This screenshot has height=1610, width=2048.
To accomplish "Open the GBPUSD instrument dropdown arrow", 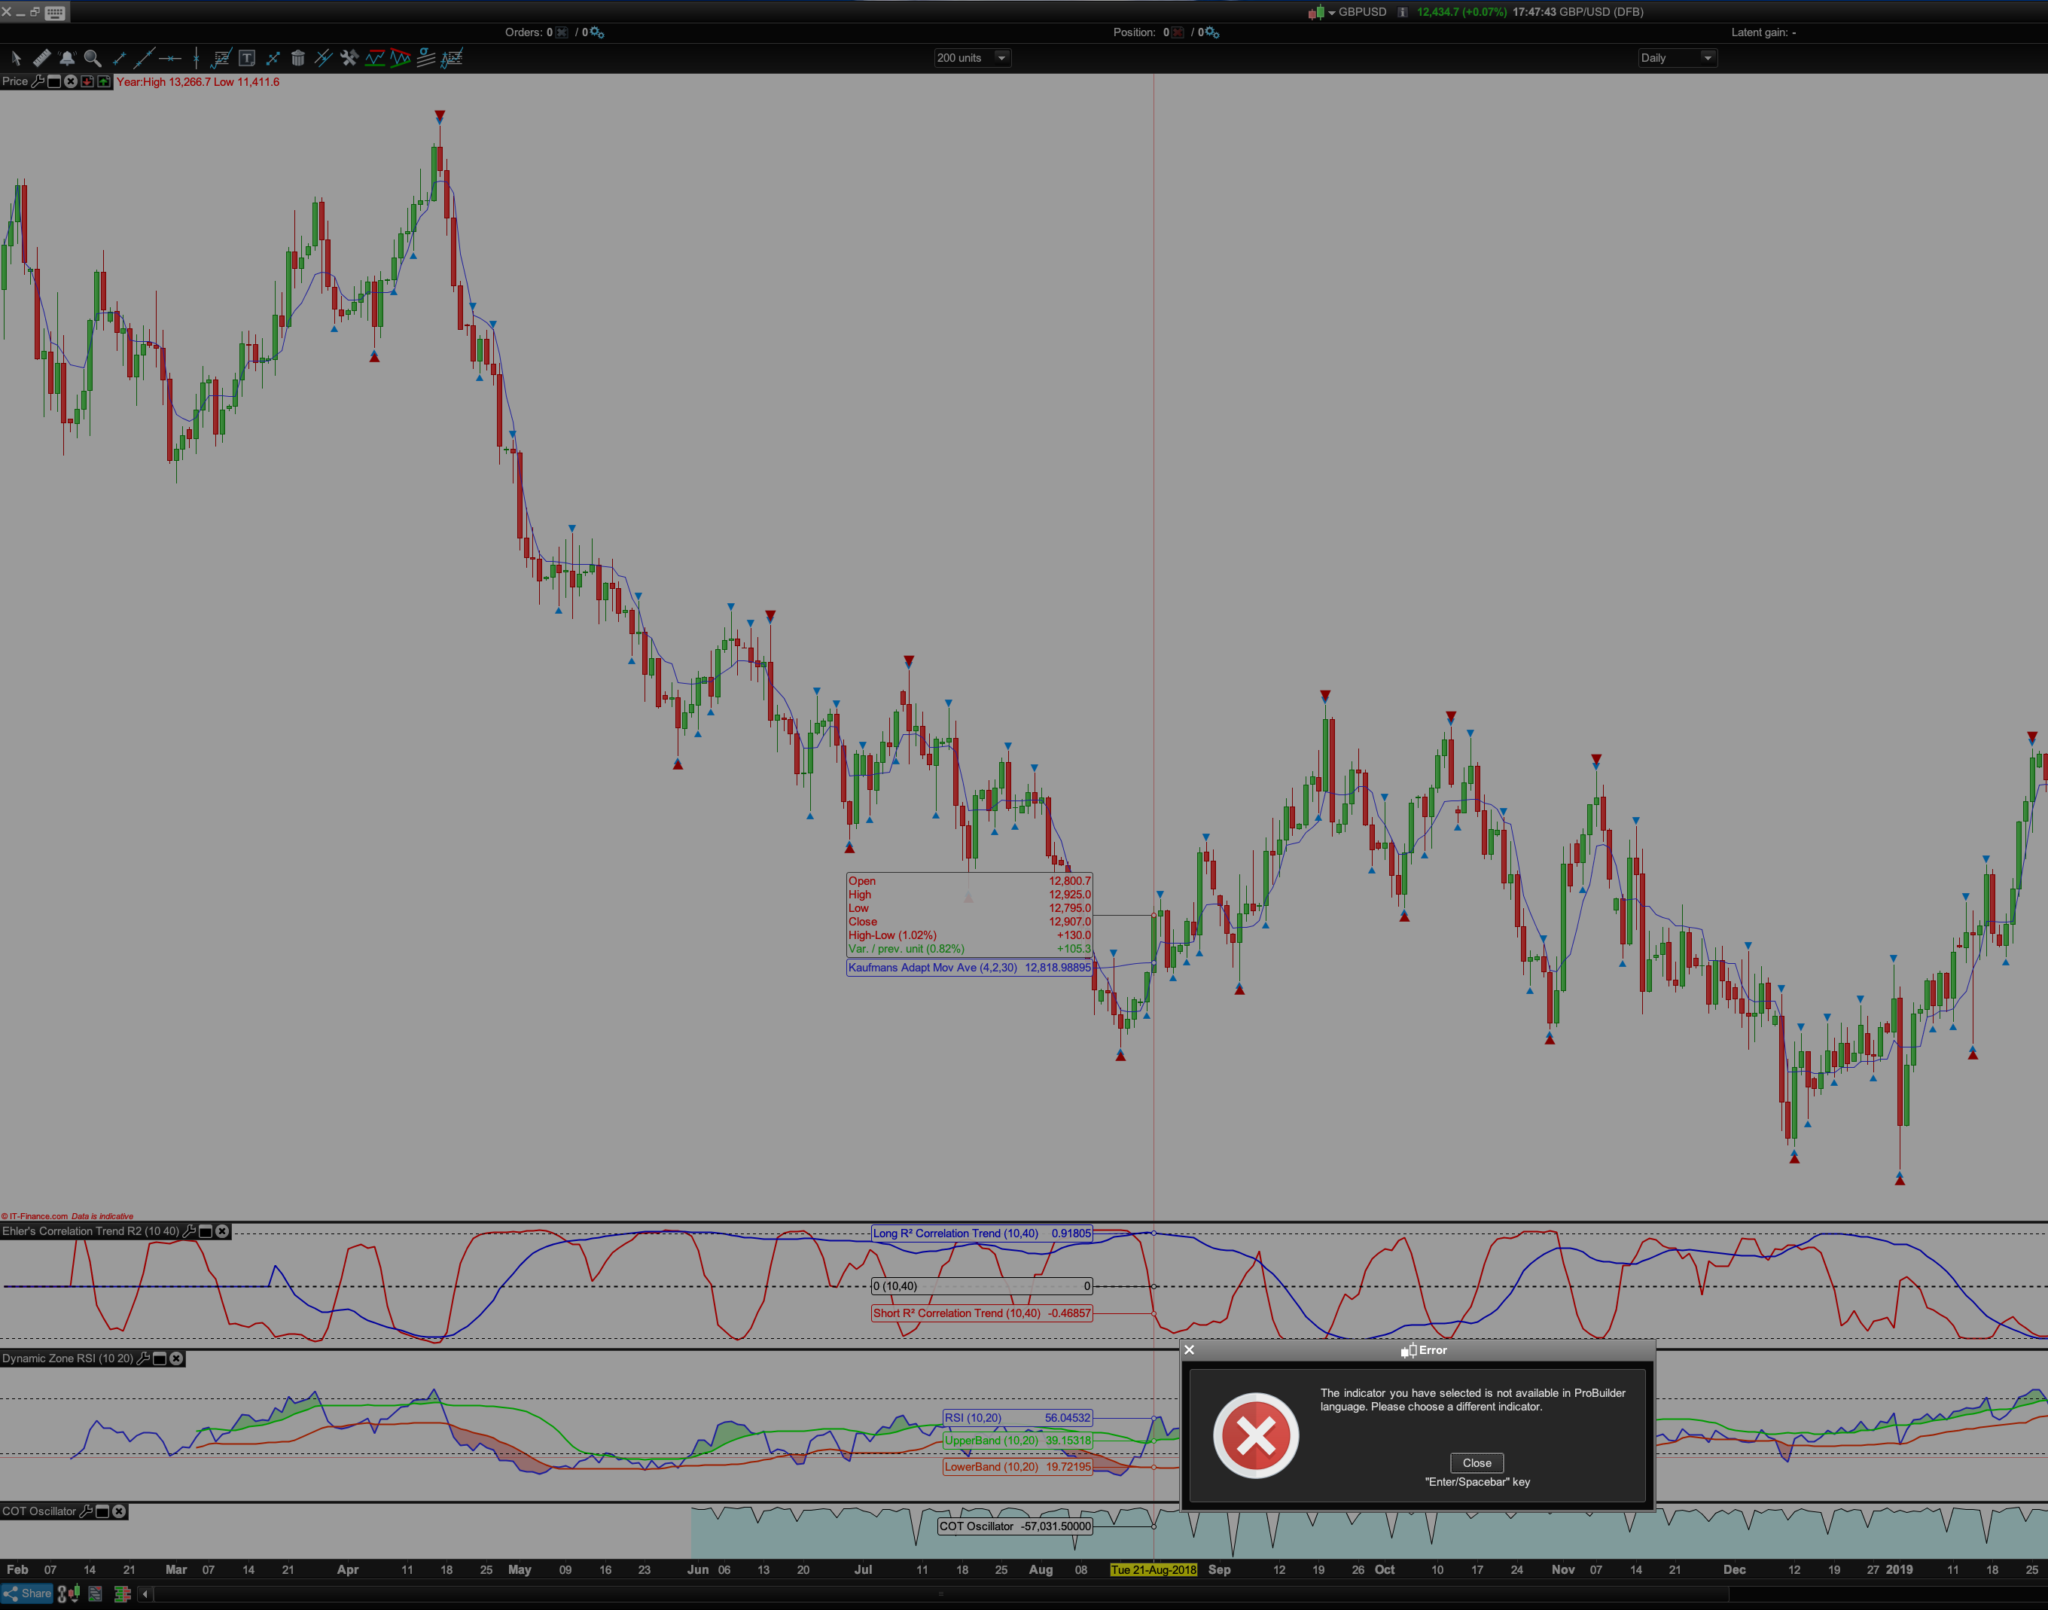I will [1332, 13].
